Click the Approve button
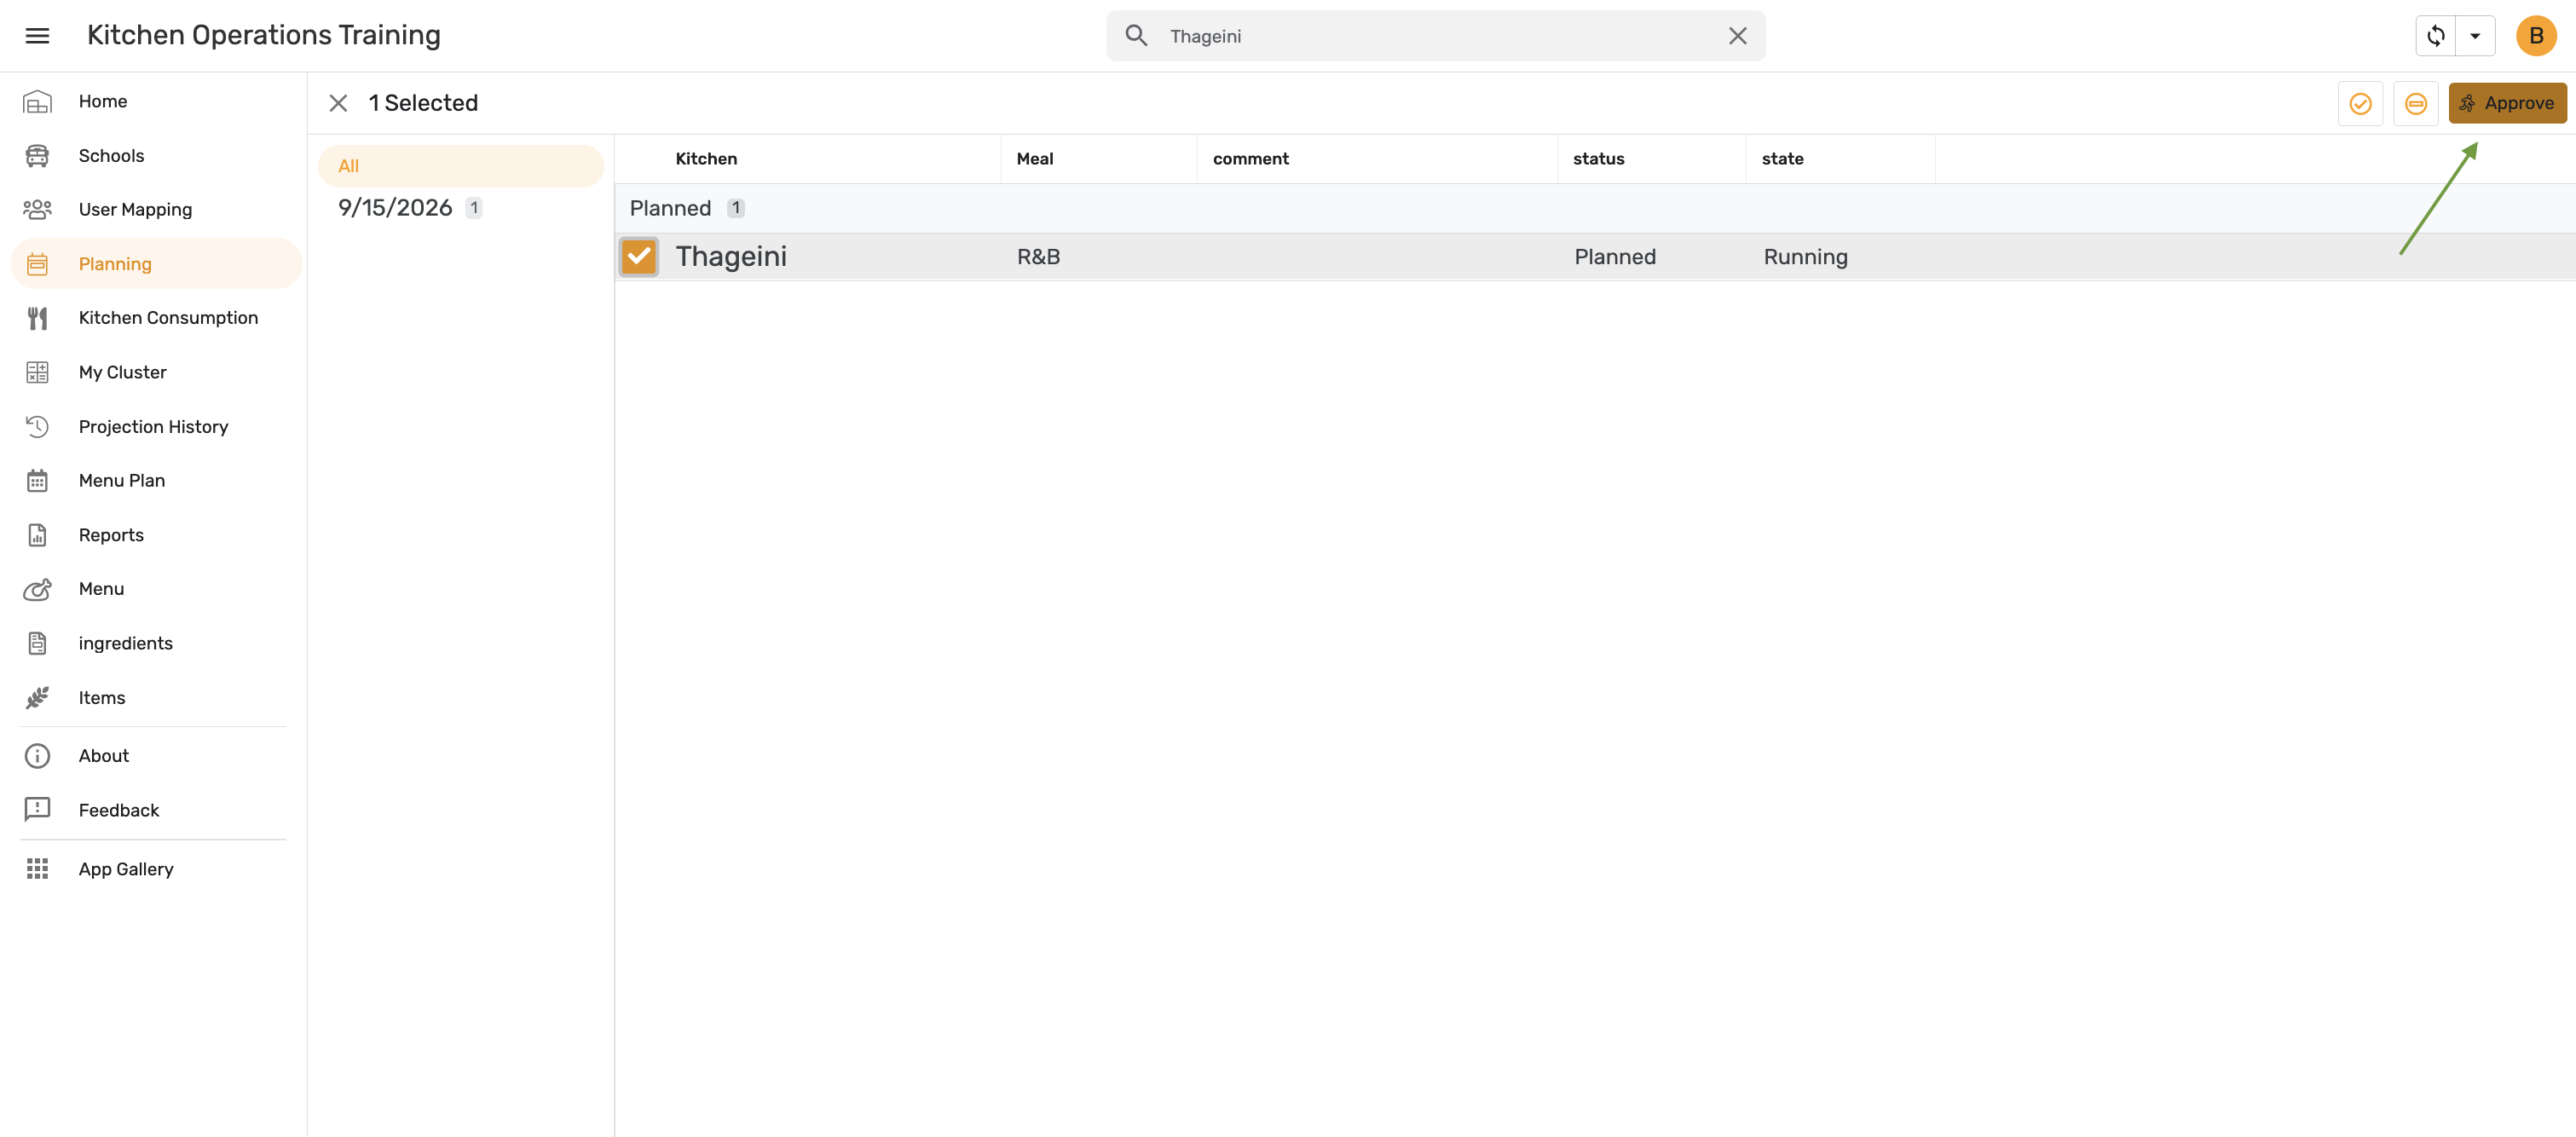2576x1137 pixels. pyautogui.click(x=2507, y=103)
